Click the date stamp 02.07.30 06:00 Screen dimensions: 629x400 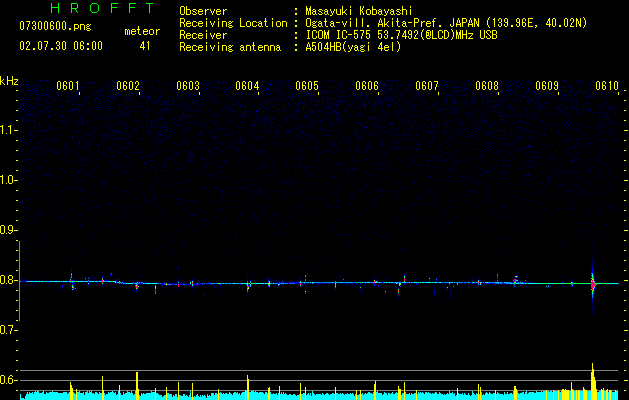point(61,46)
